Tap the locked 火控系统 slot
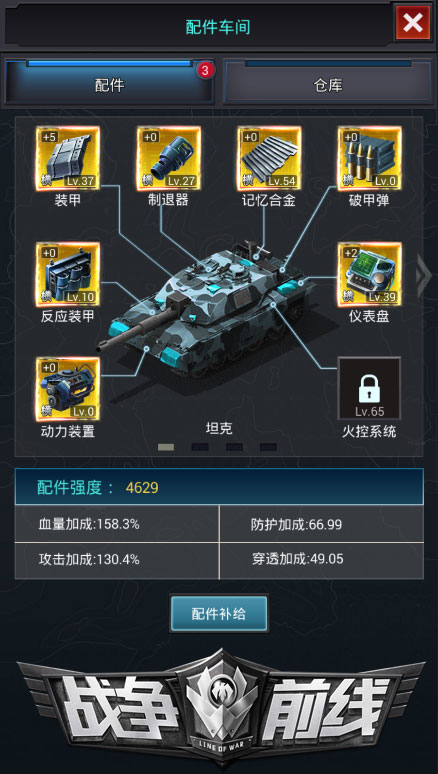The image size is (438, 774). coord(369,388)
